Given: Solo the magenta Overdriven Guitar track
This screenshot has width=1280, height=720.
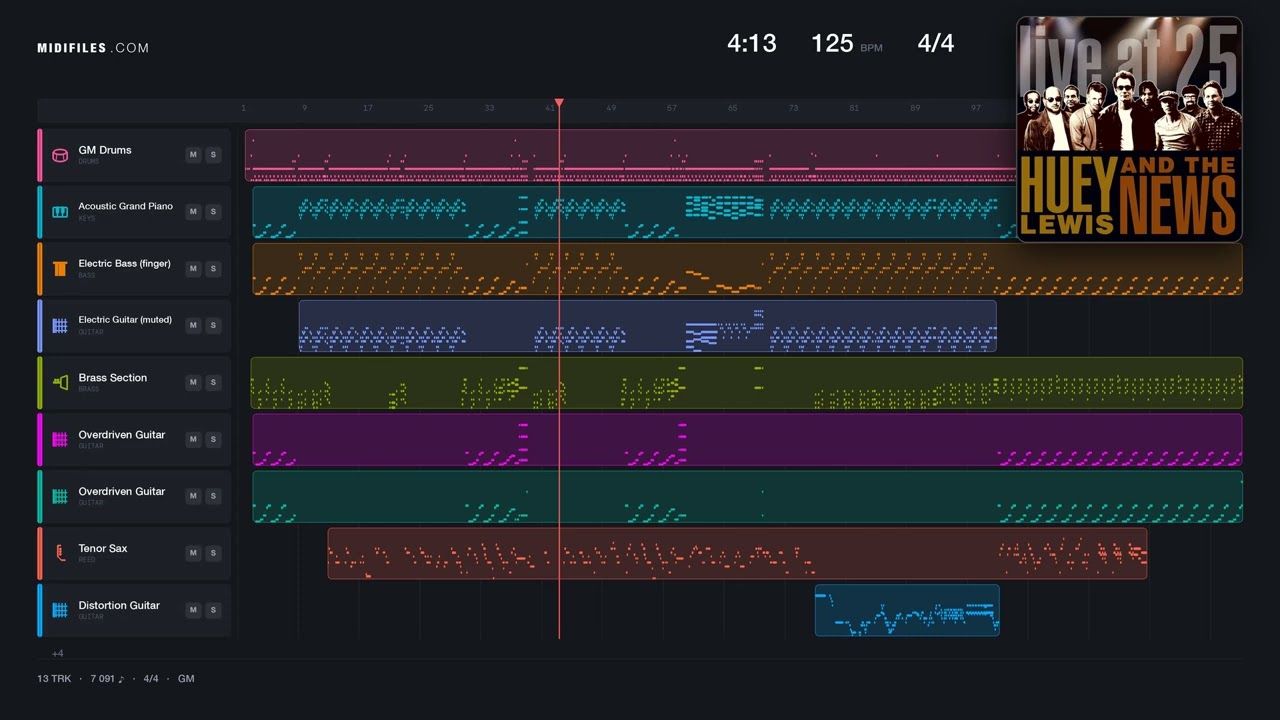Looking at the screenshot, I should (x=213, y=440).
